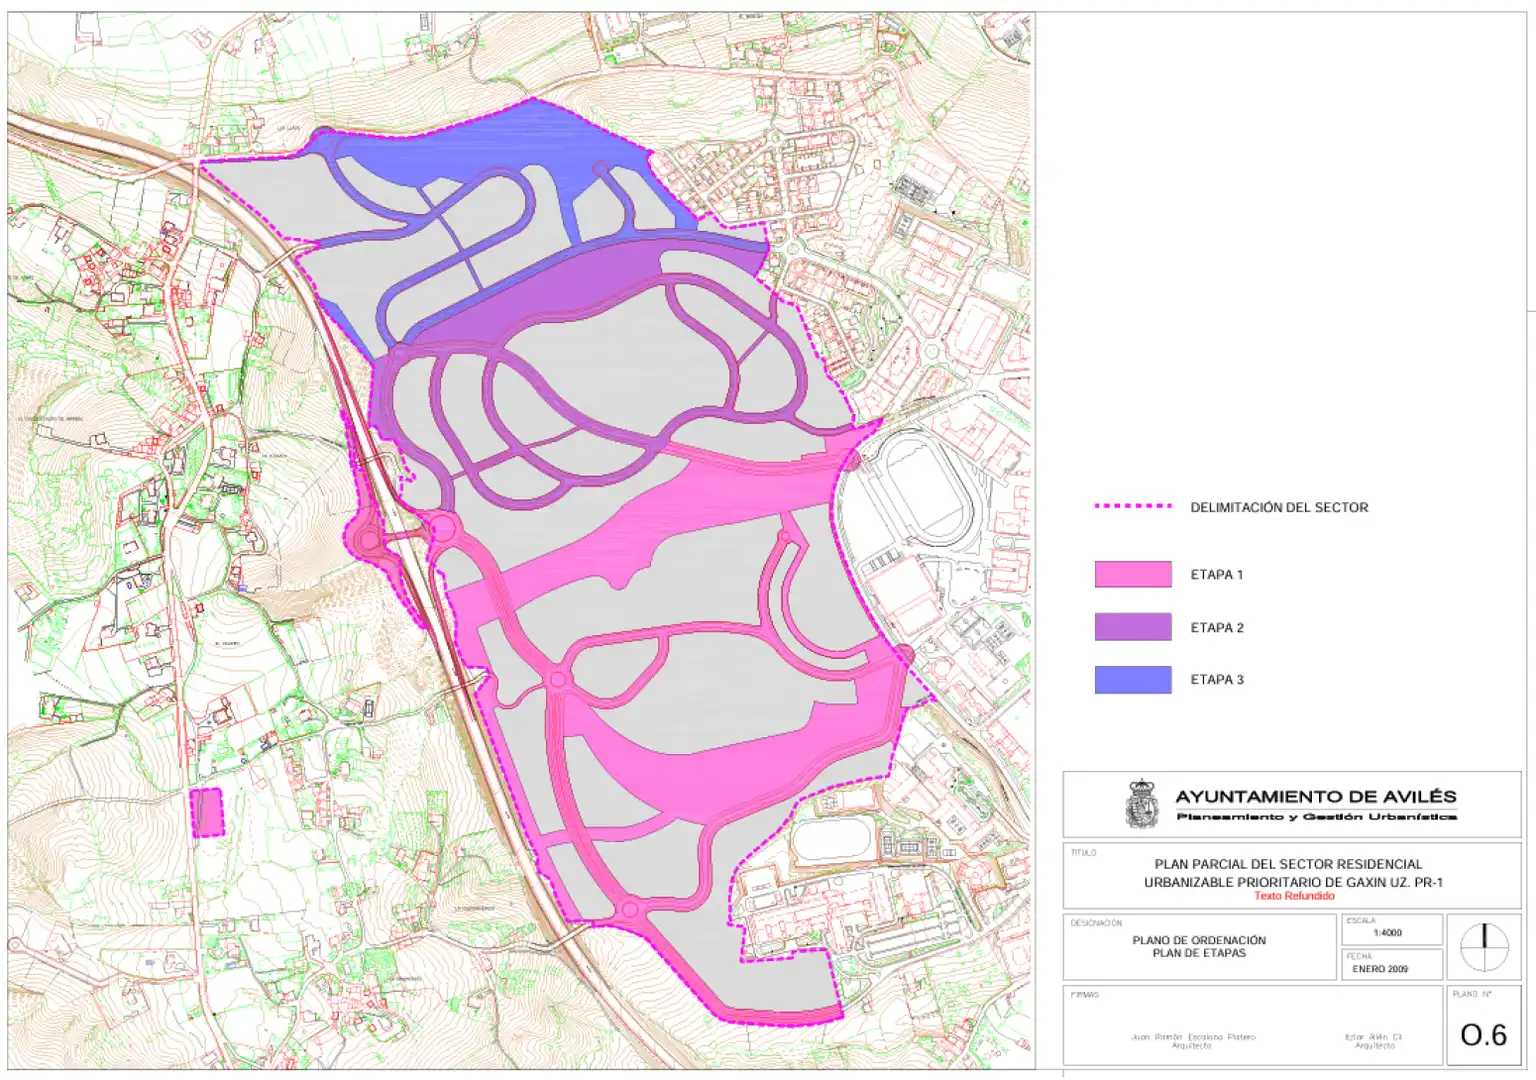Click the small isolated pink rectangle west of the sector
This screenshot has height=1080, width=1536.
[207, 812]
